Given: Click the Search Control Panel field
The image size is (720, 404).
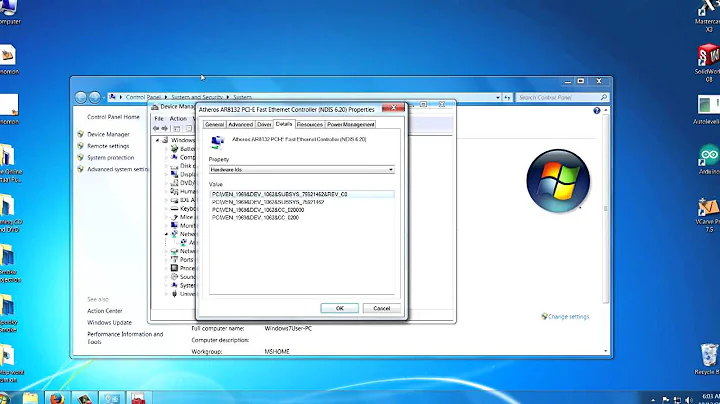Looking at the screenshot, I should [x=562, y=97].
